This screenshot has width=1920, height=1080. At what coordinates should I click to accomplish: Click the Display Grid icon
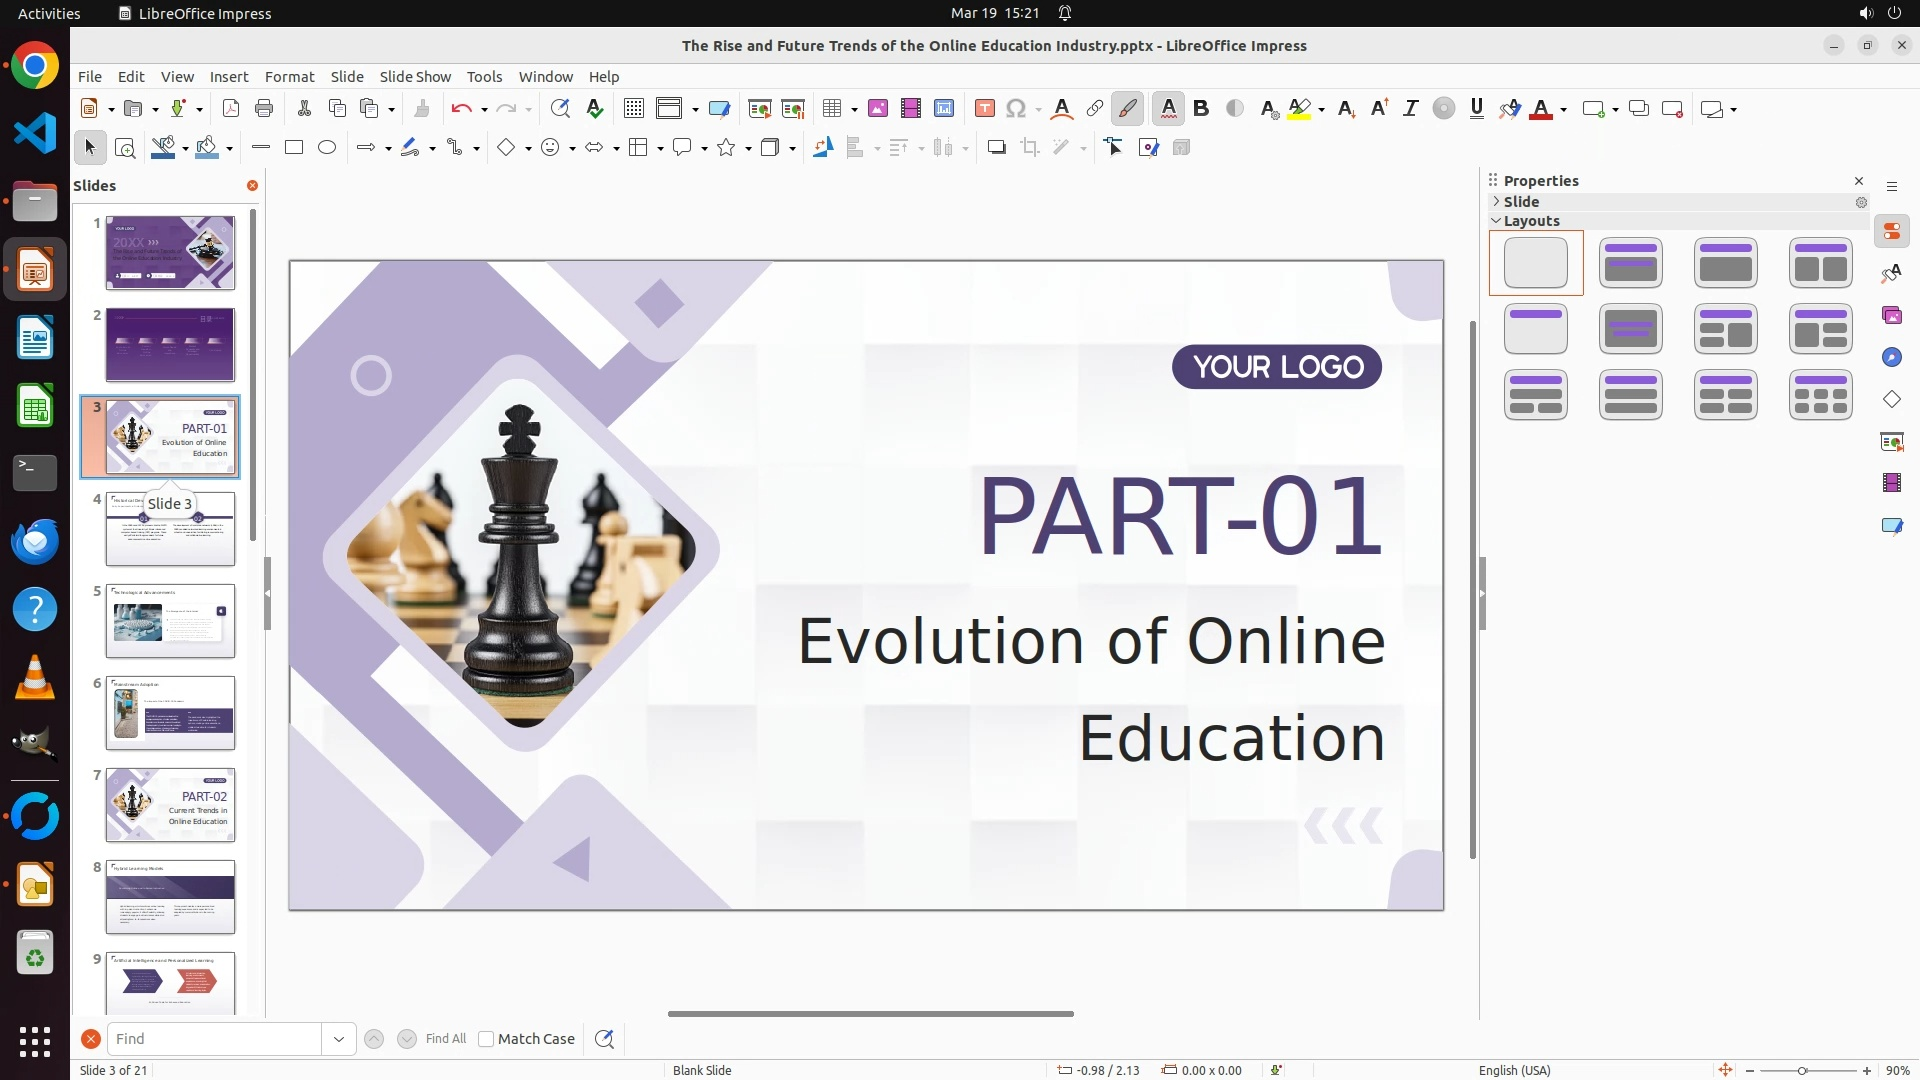click(x=633, y=109)
